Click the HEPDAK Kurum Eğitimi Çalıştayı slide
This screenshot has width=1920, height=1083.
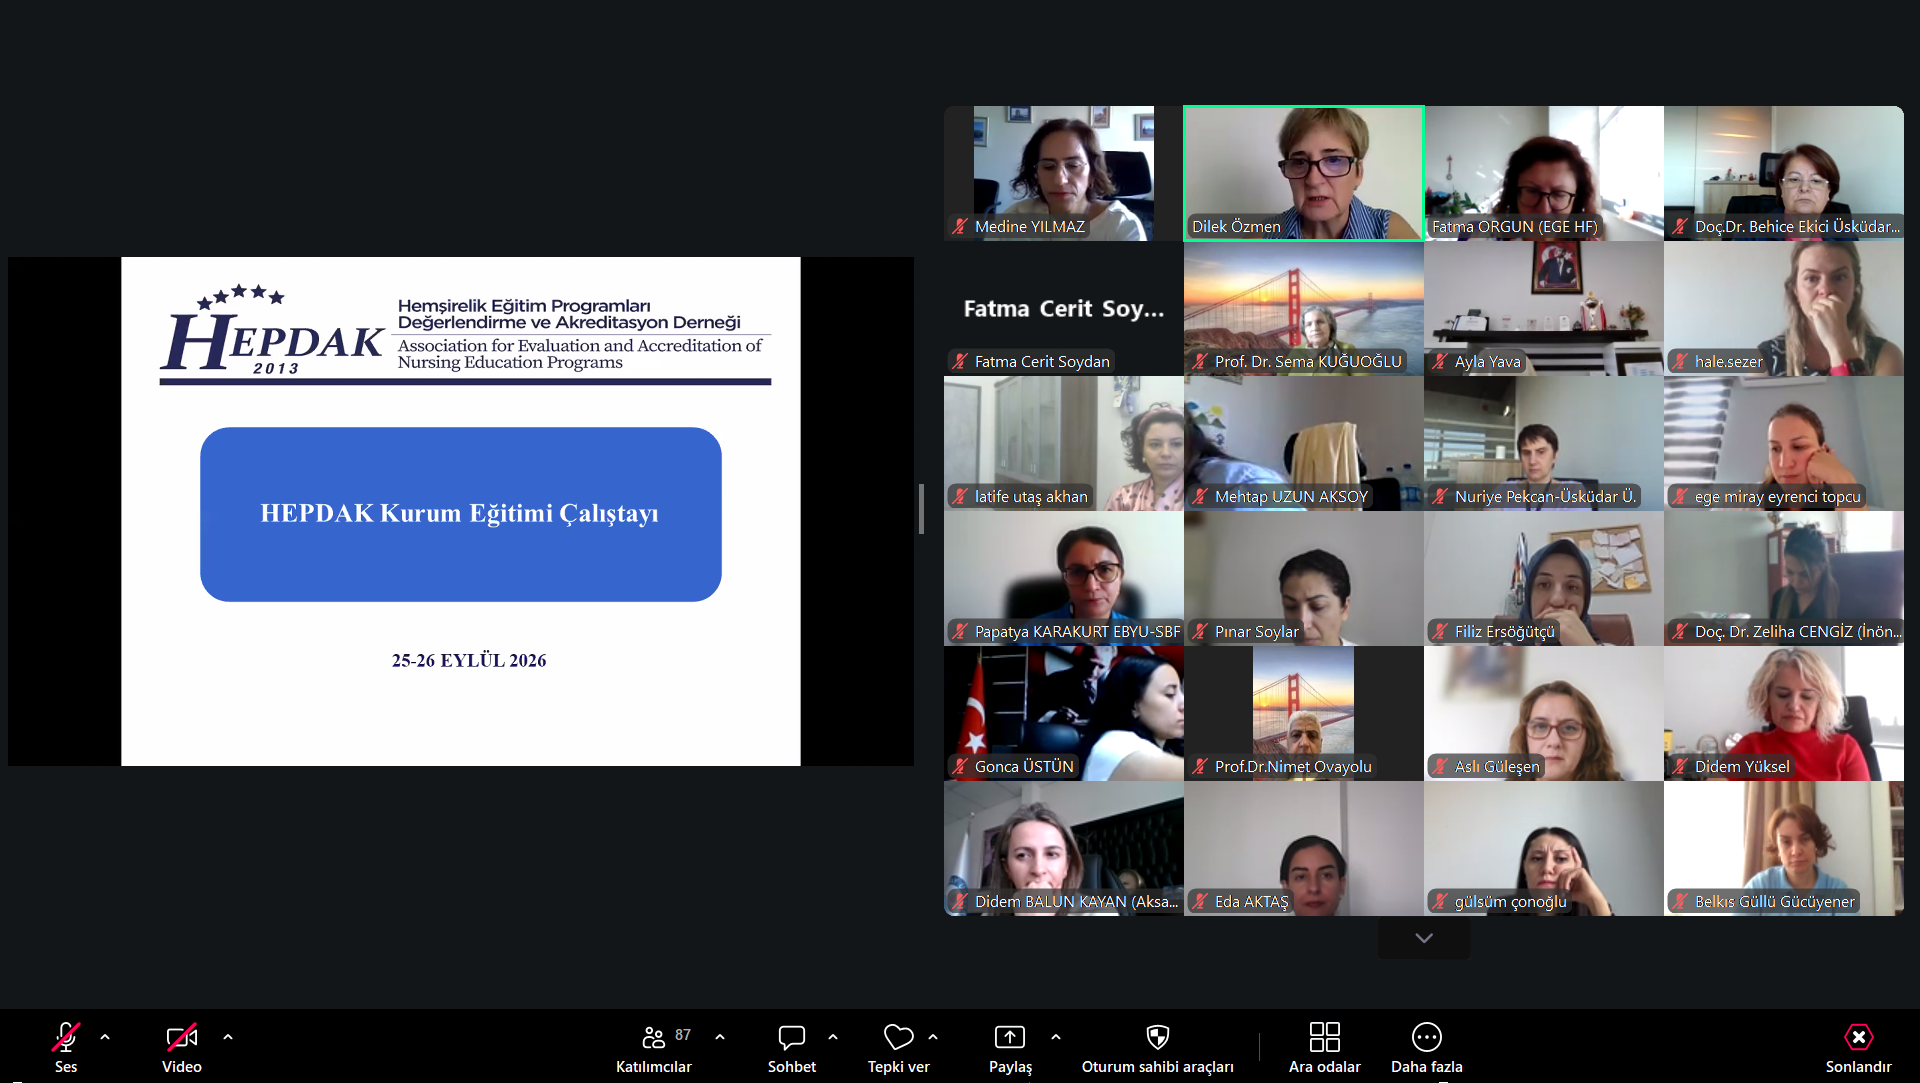(x=461, y=512)
